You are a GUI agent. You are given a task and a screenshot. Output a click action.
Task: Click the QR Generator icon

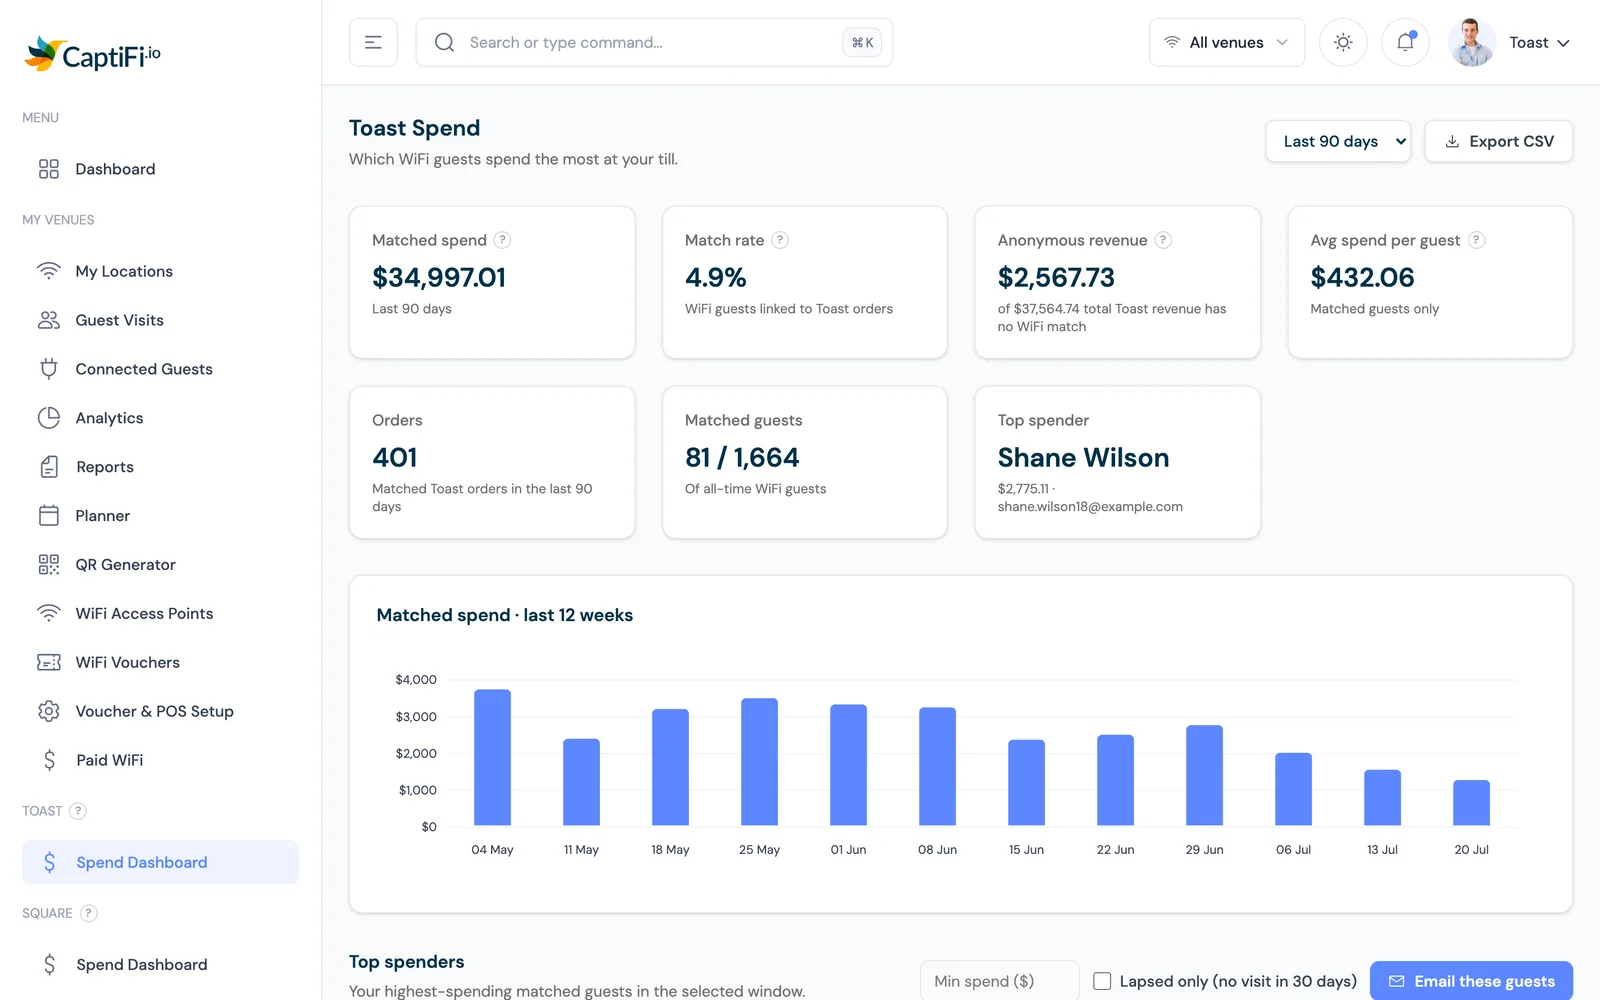pos(49,565)
